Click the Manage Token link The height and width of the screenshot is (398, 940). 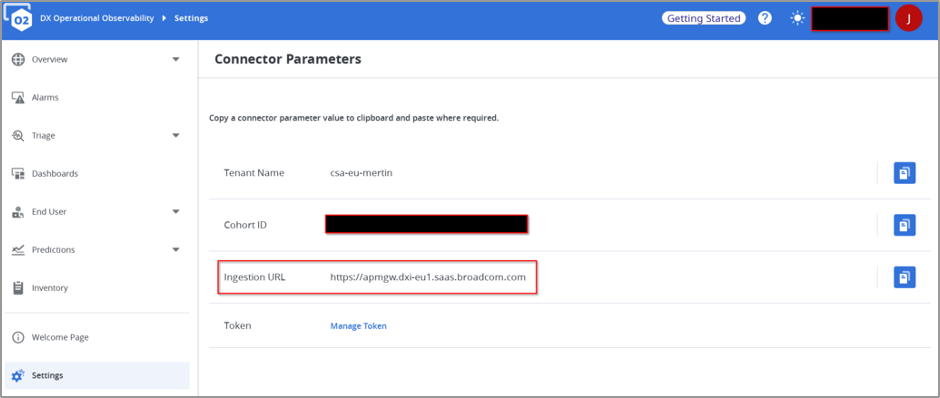click(x=358, y=326)
